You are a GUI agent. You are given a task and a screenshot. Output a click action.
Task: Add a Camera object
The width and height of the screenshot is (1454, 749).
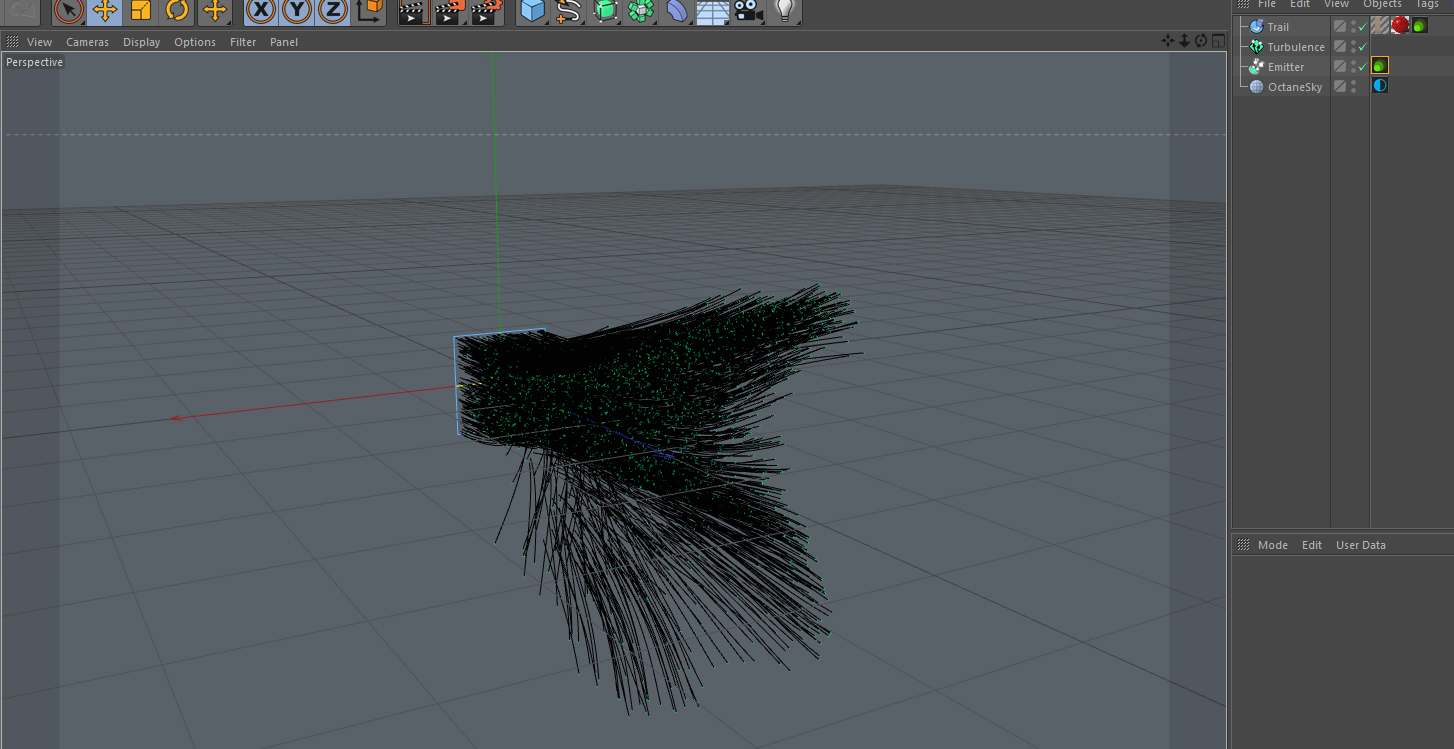[747, 11]
